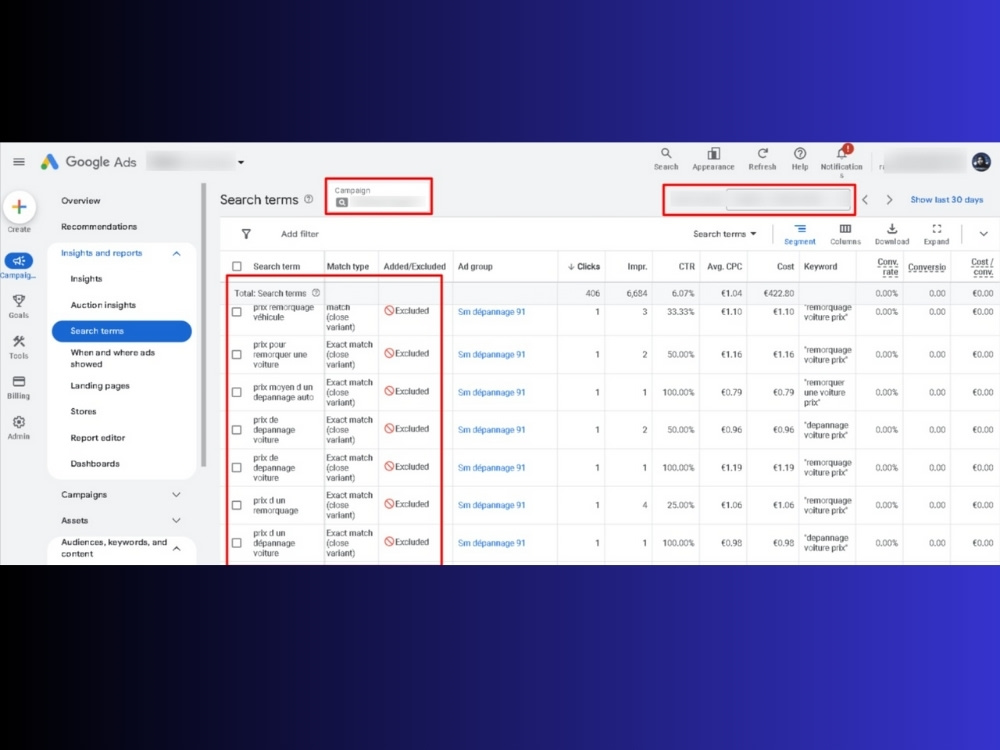This screenshot has height=750, width=1000.
Task: Expand the Campaigns sidebar section
Action: 177,494
